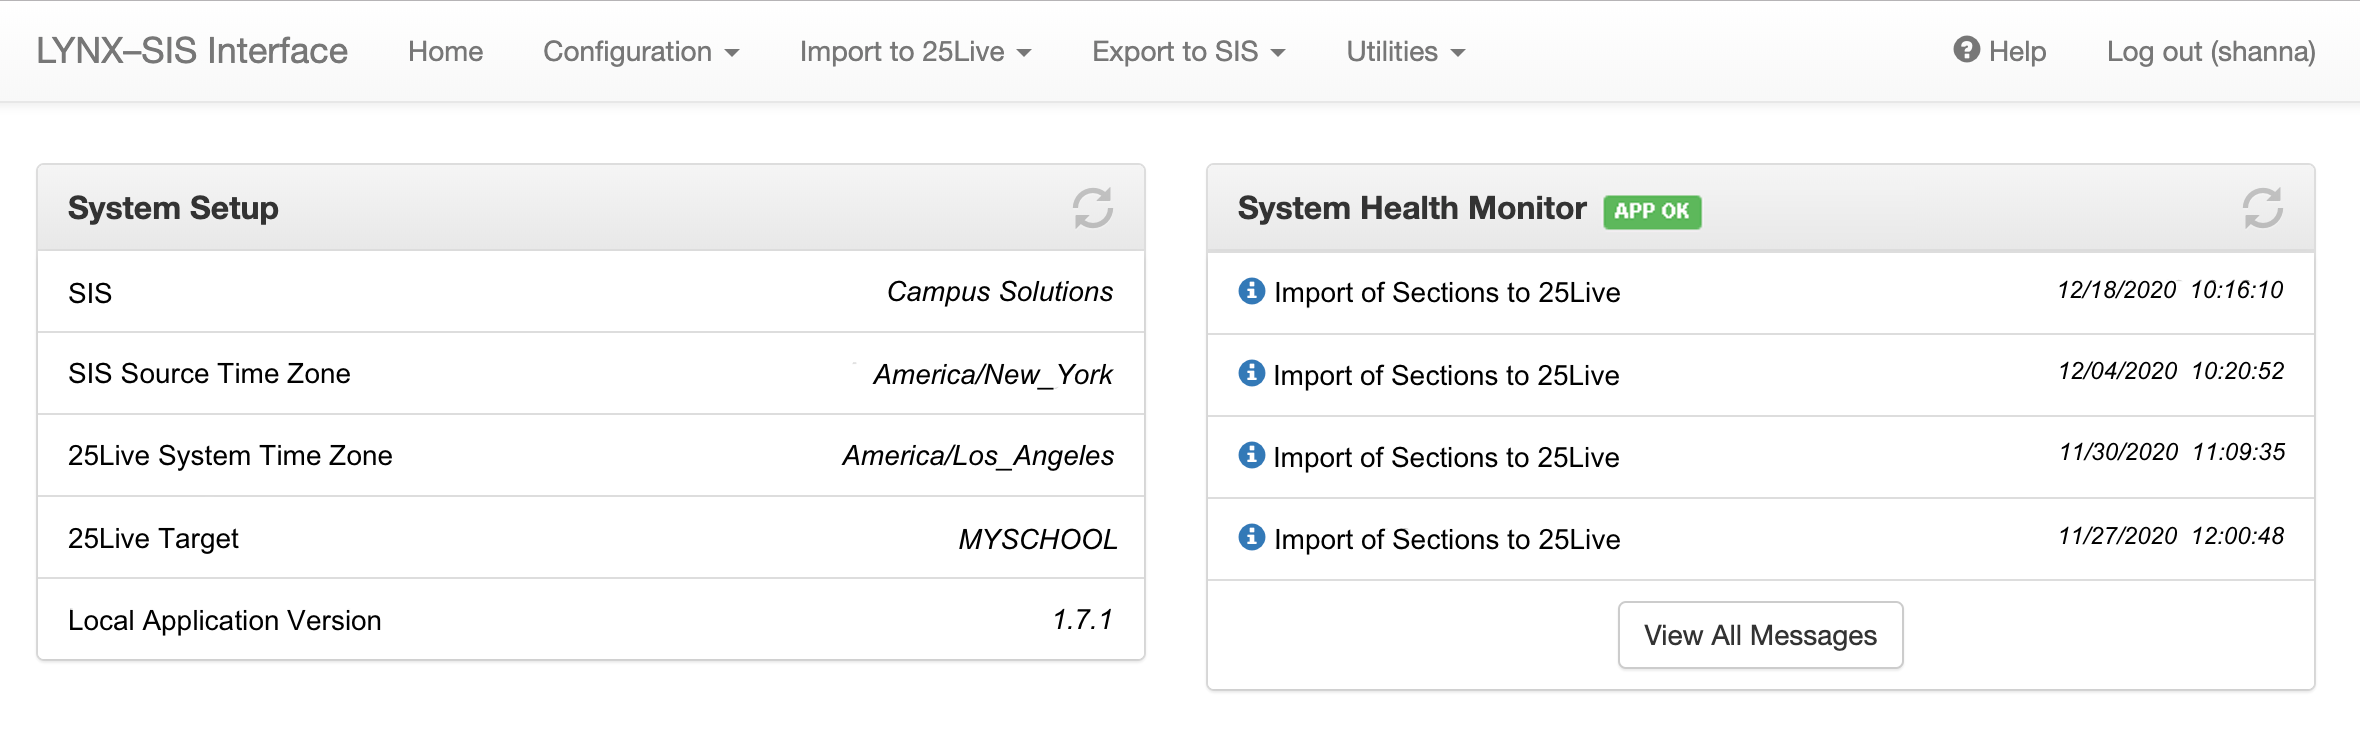Viewport: 2360px width, 739px height.
Task: Select the 12/18/2020 10:16:10 timestamp
Action: 2170,290
